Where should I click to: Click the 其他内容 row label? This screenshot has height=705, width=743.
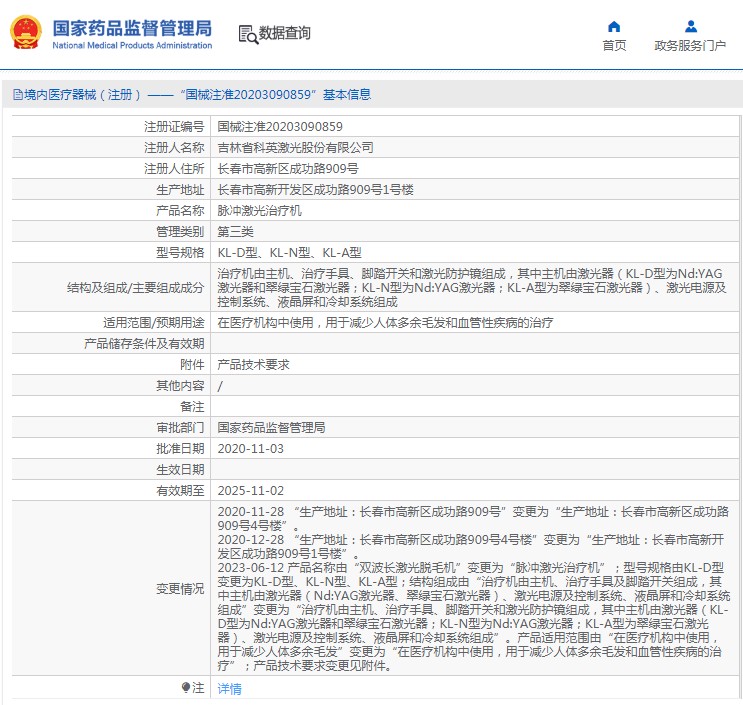coord(180,386)
